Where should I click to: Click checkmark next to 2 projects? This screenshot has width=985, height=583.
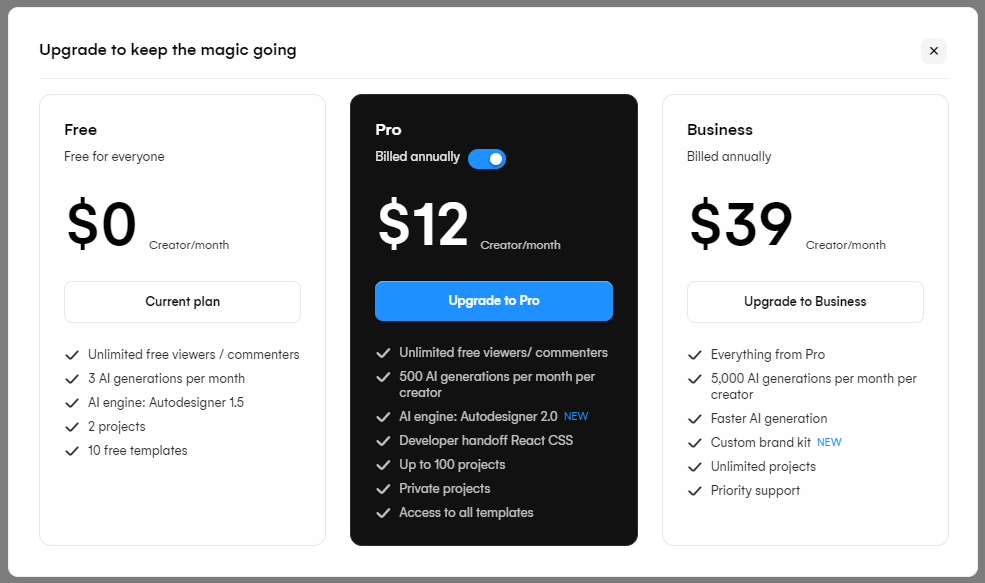(x=72, y=427)
